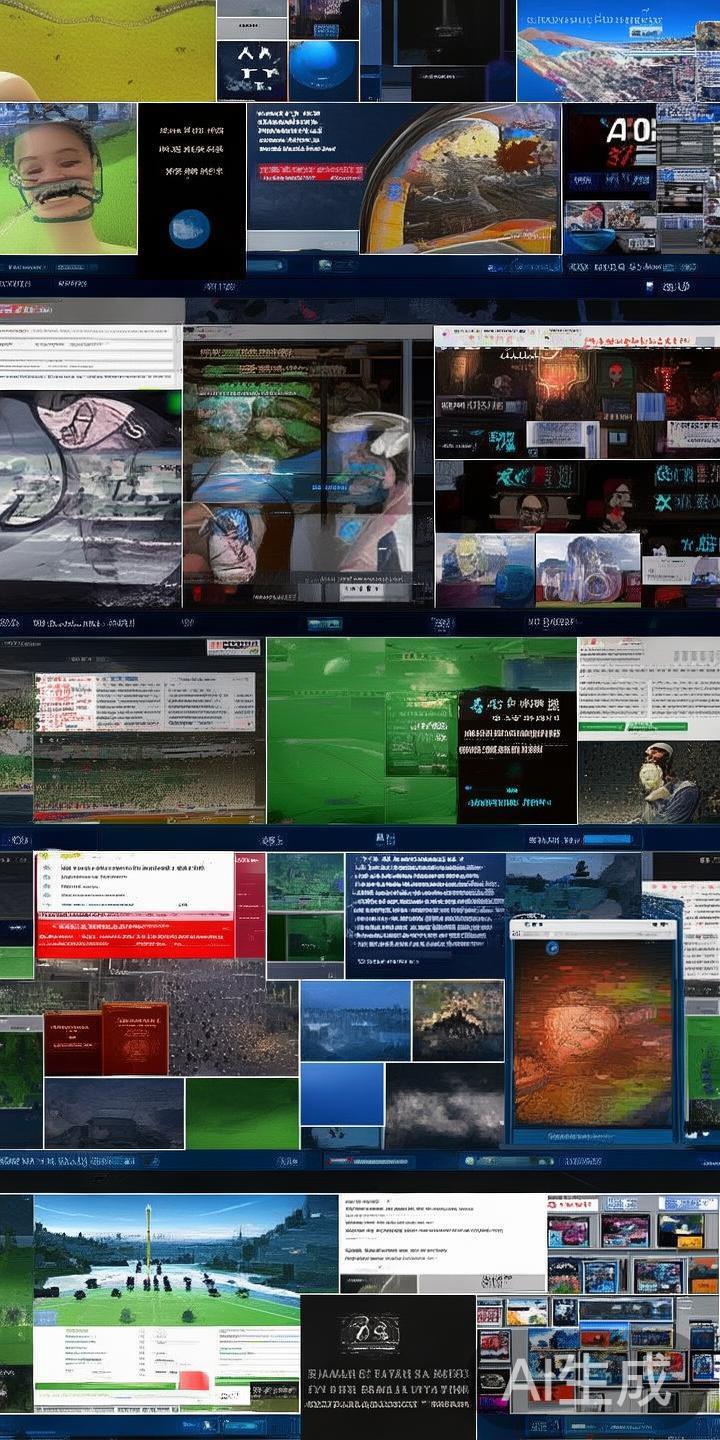Click the round icon atop the tablet window
This screenshot has width=720, height=1440.
coord(551,948)
